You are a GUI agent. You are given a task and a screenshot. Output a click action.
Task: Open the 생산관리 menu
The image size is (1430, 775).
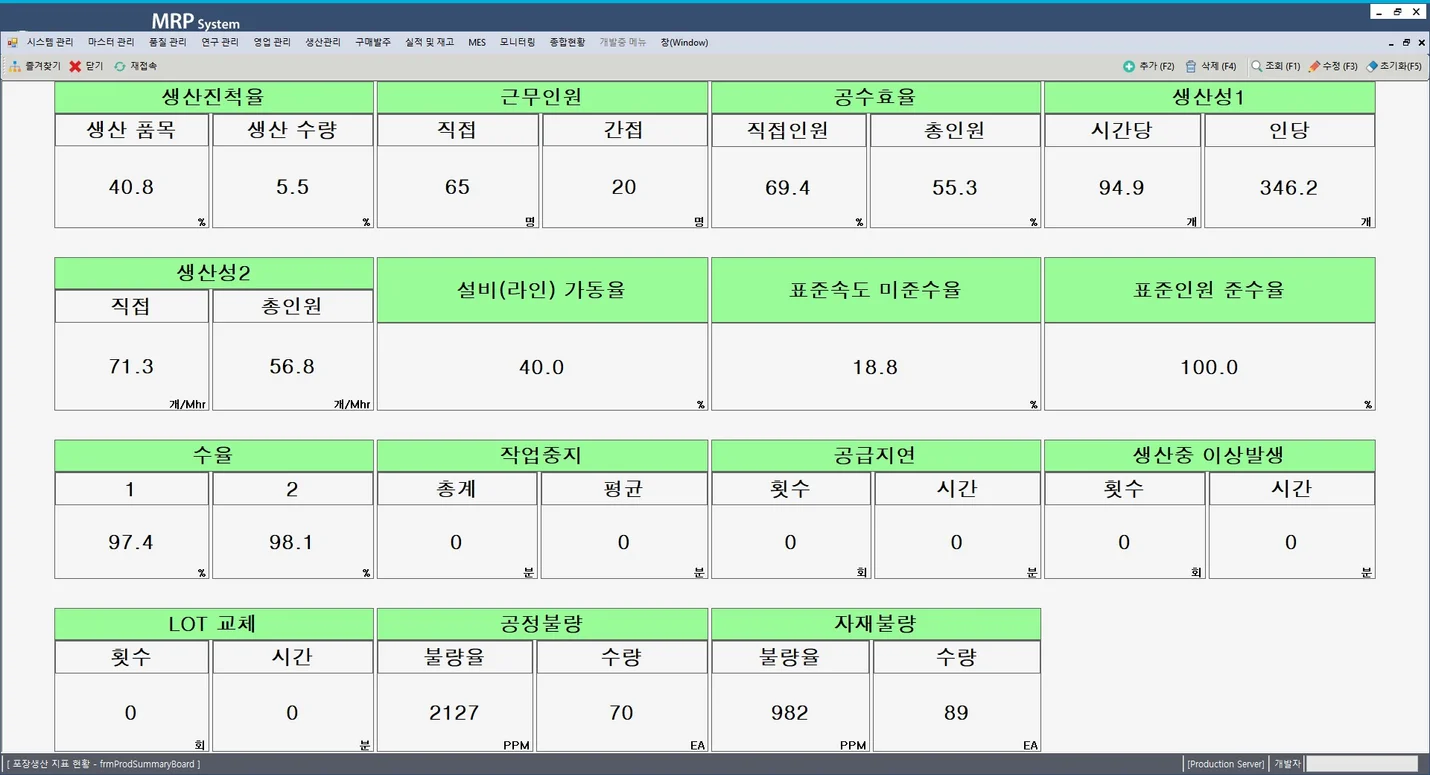click(323, 43)
